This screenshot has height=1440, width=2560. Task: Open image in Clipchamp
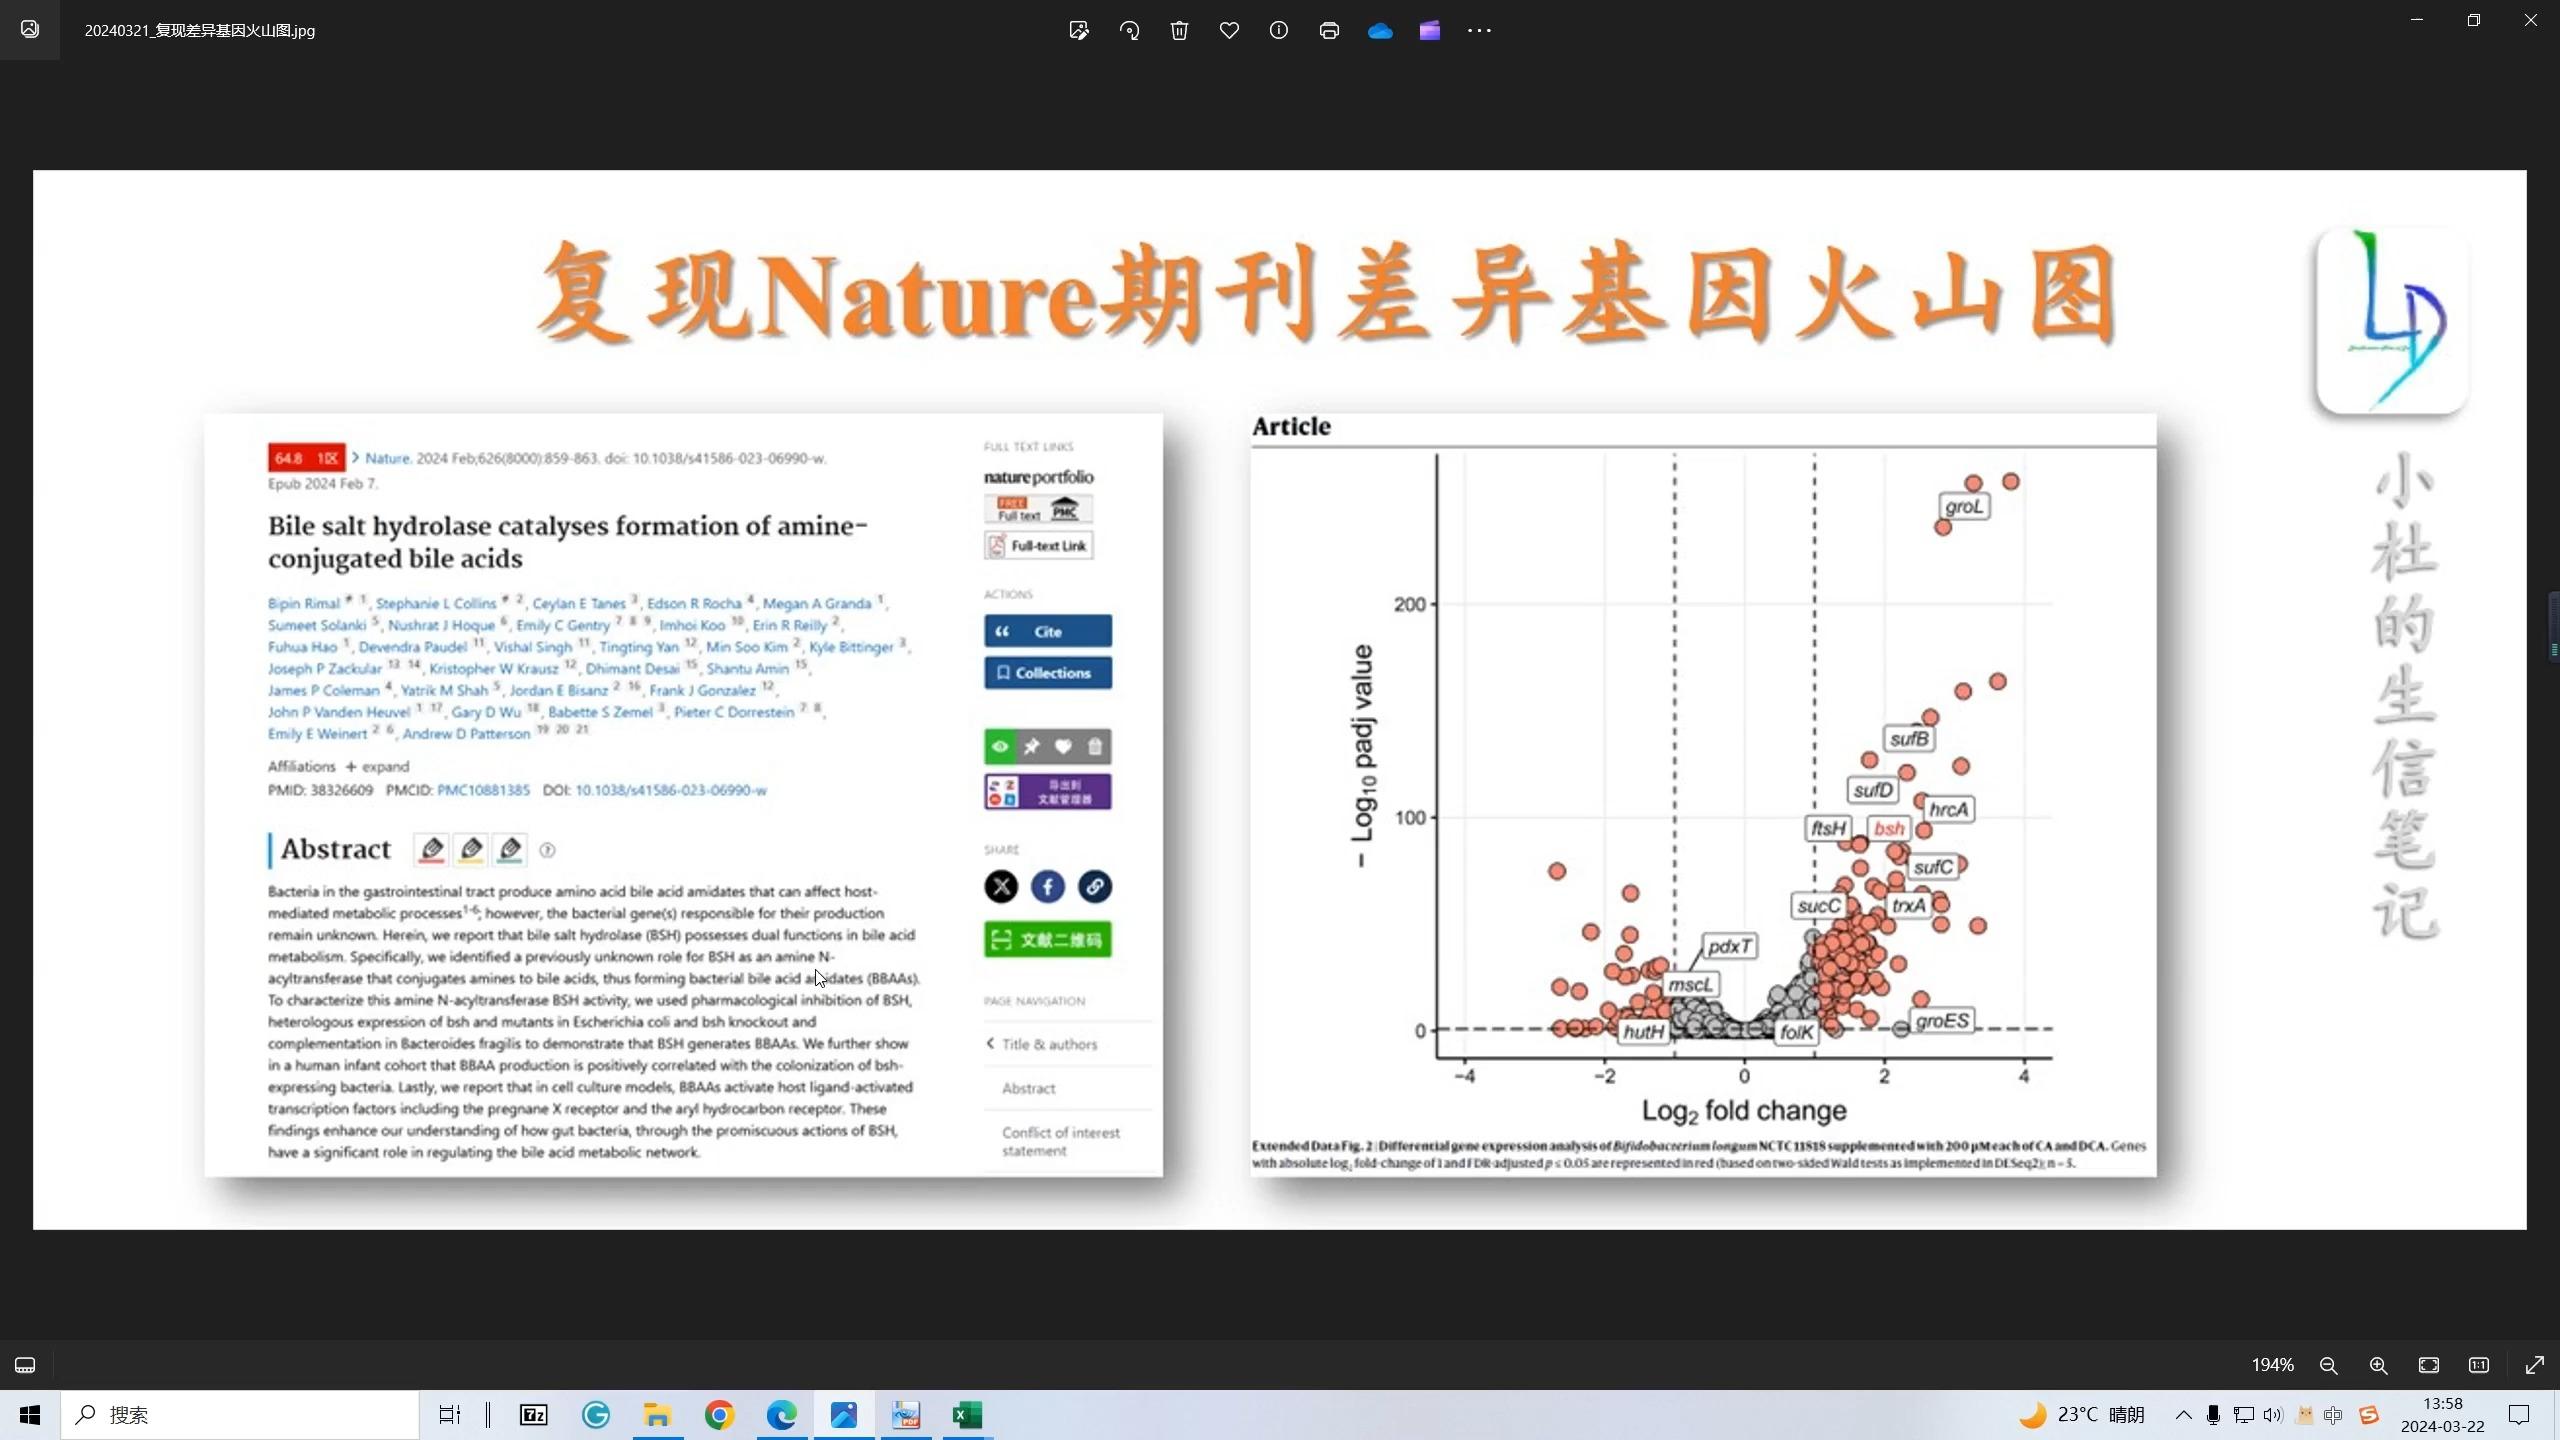click(1429, 30)
